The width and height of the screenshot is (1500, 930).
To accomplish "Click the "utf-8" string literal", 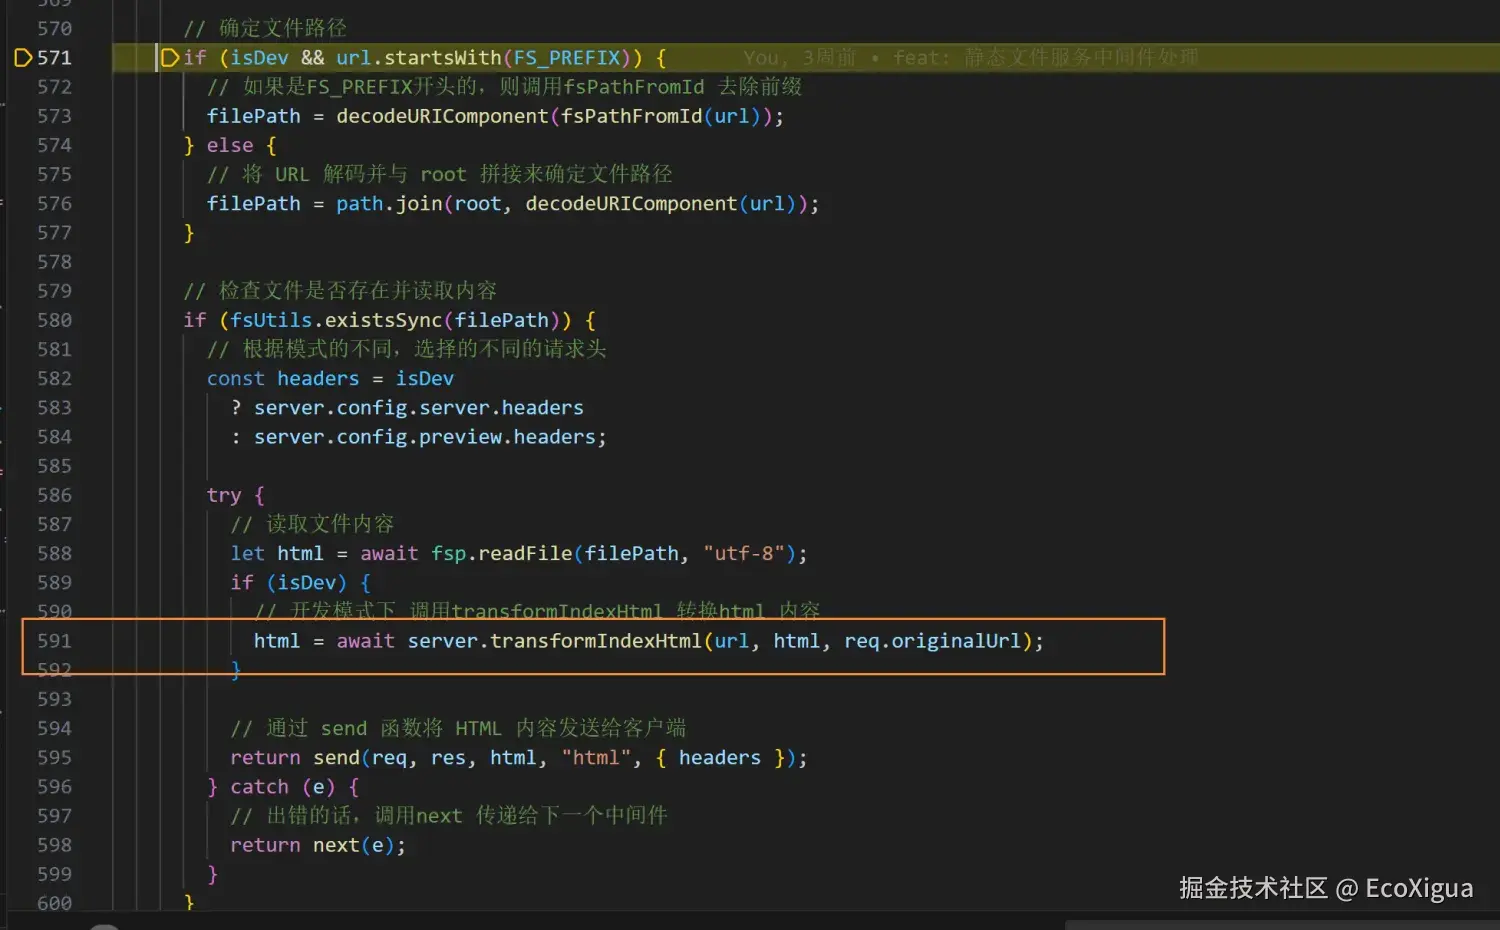I will pos(744,553).
